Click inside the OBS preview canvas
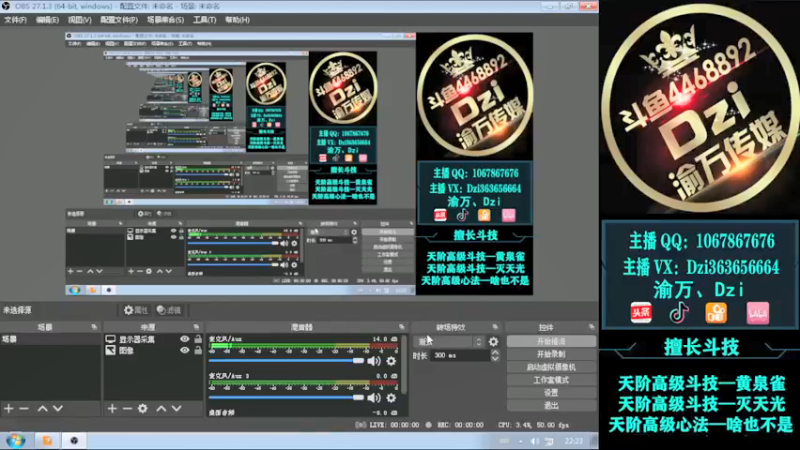Screen dimensions: 800x450 click(x=299, y=163)
